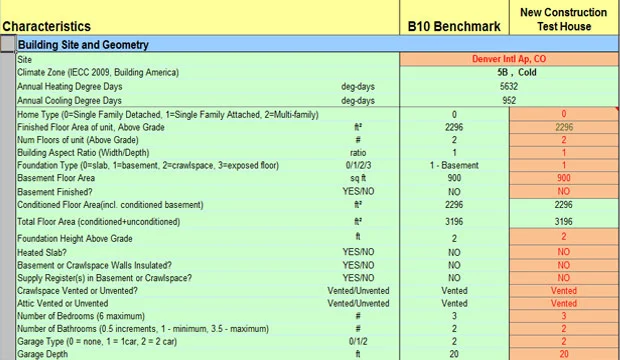Select Number of Bedrooms Test House cell
620x360 pixels.
[564, 316]
